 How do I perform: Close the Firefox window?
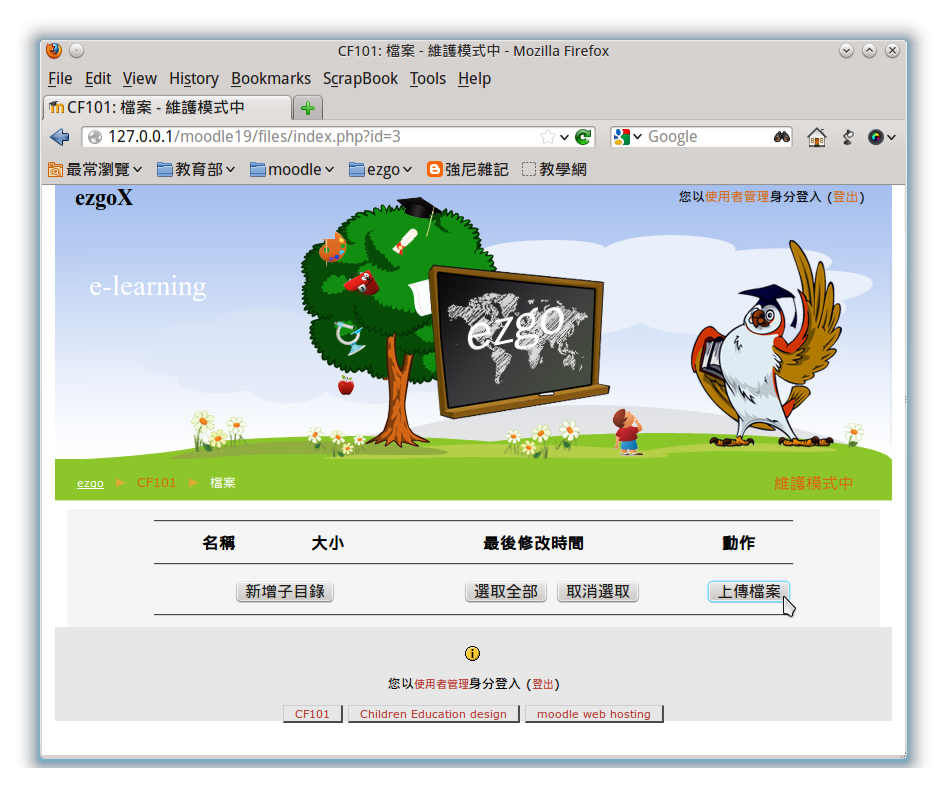click(892, 51)
